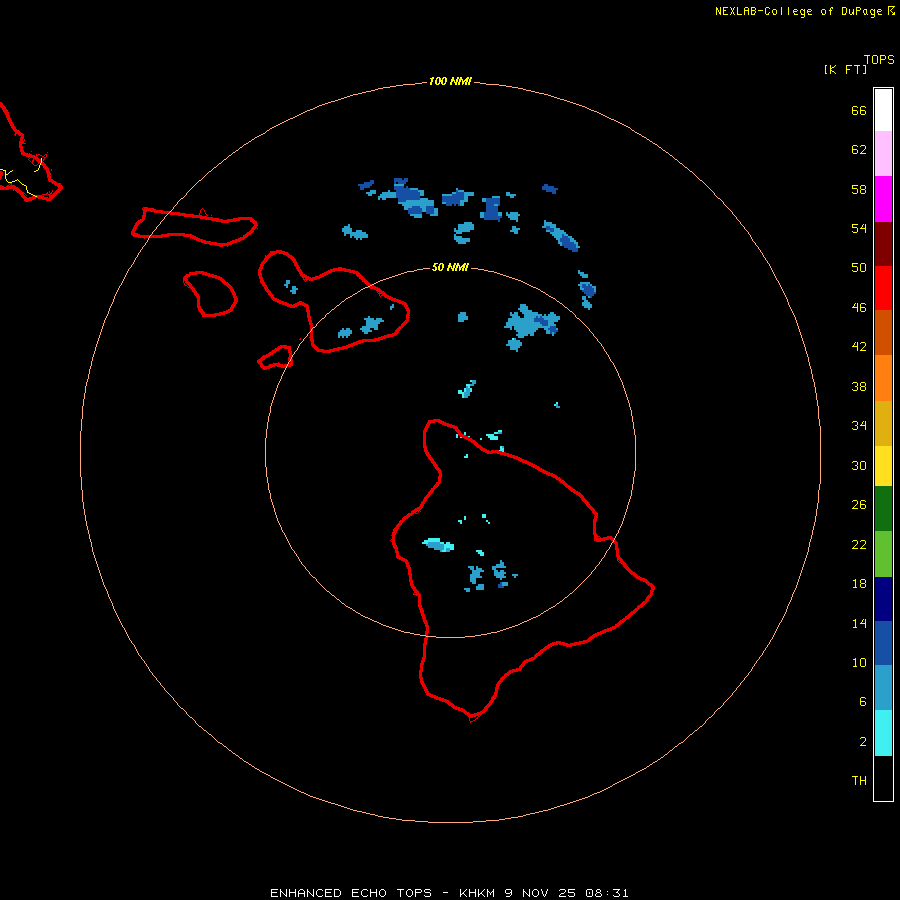The image size is (900, 900).
Task: Click the 18 legend value
Action: click(x=859, y=584)
